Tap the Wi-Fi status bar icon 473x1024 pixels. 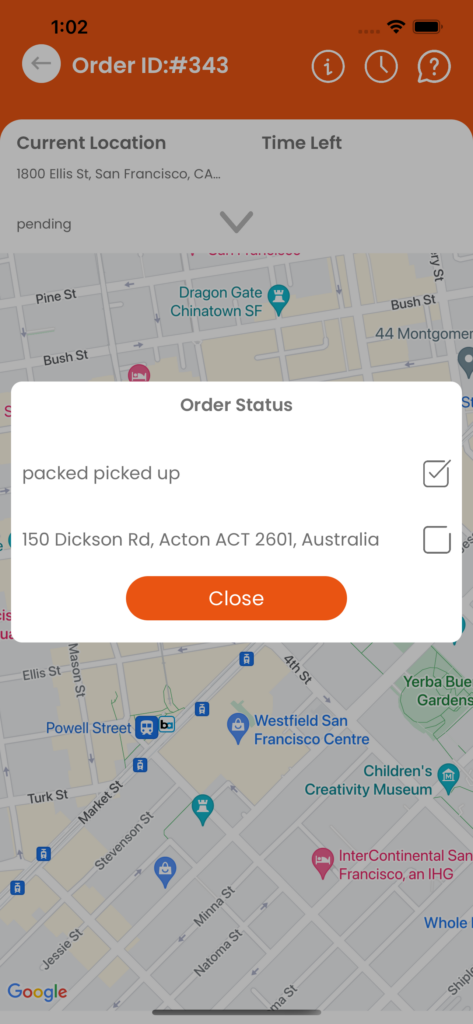(x=395, y=27)
